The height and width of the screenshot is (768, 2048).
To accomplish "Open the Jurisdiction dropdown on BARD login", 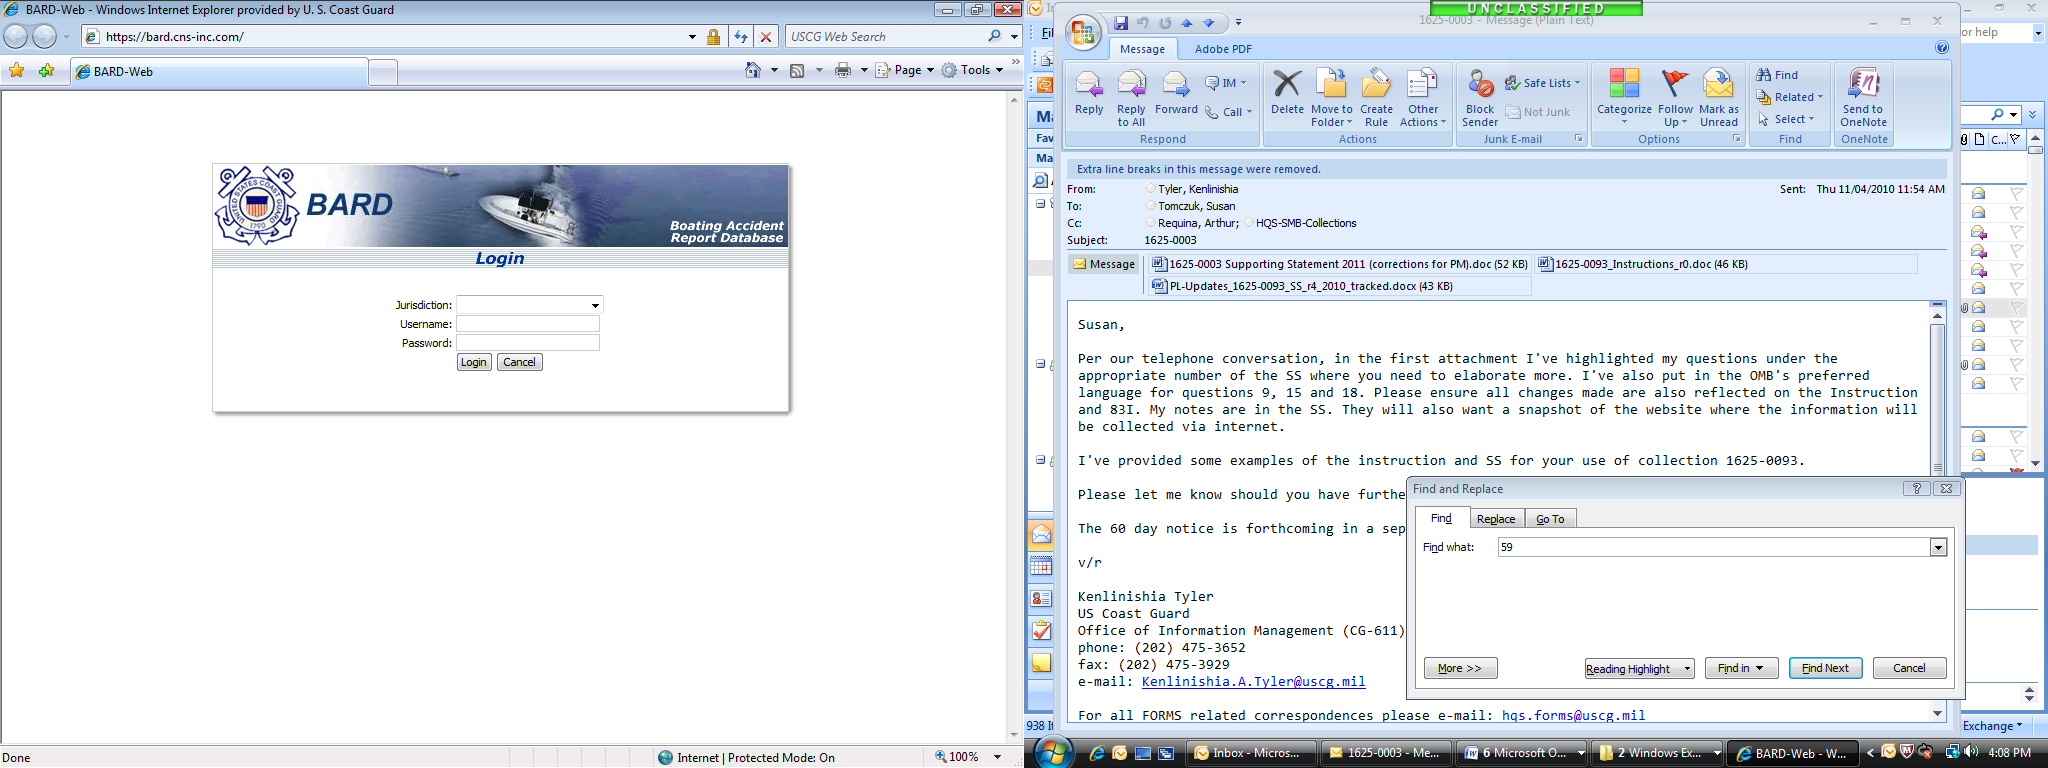I will point(595,305).
